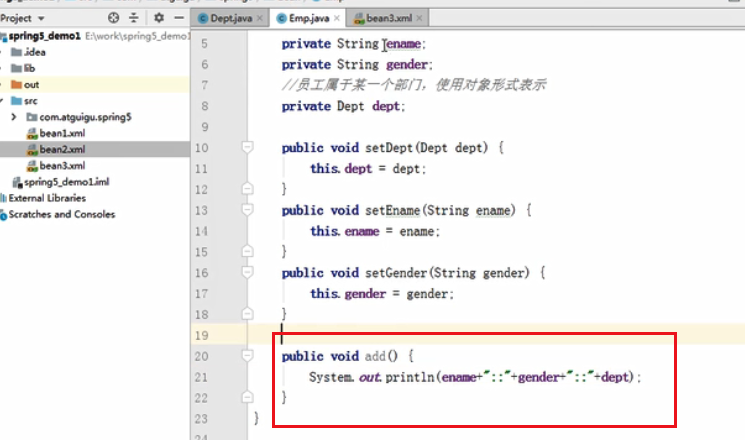
Task: Click the collapse all icon in Project panel
Action: 134,18
